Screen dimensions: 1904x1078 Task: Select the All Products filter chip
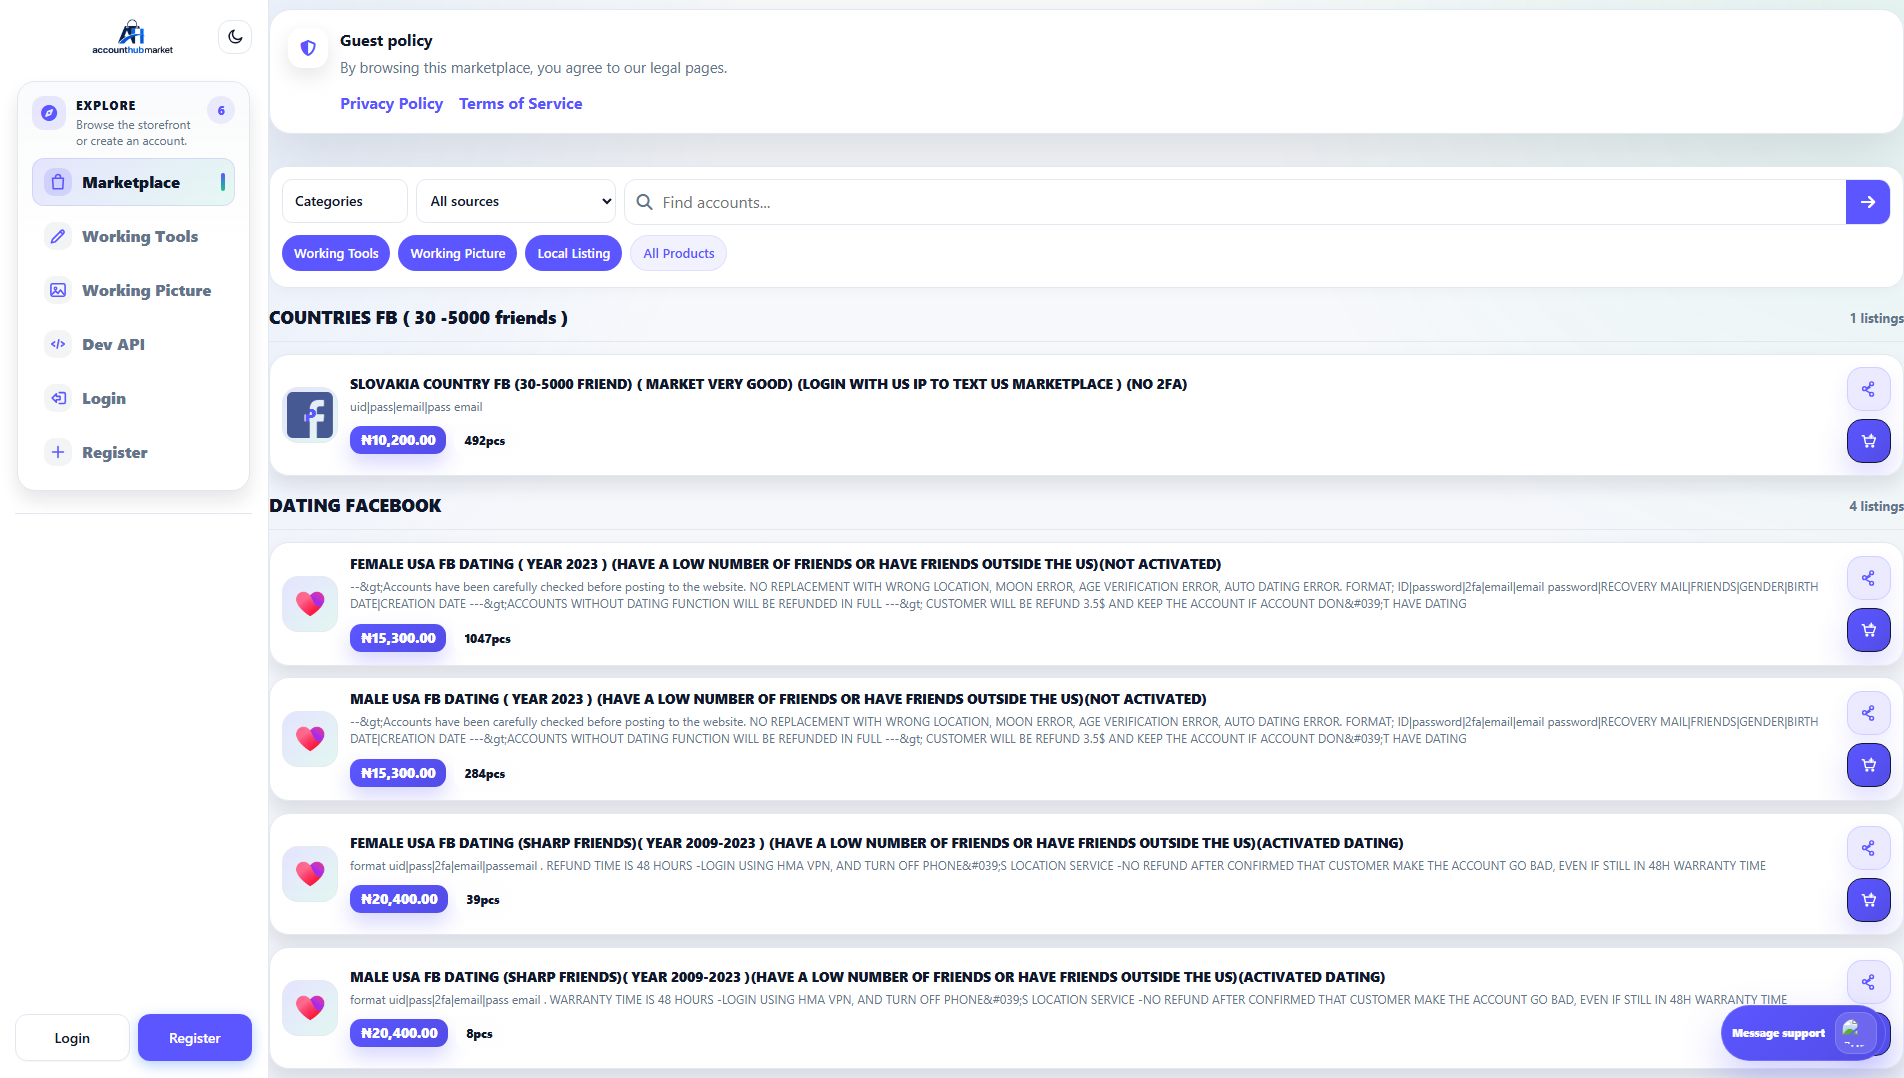click(x=678, y=253)
